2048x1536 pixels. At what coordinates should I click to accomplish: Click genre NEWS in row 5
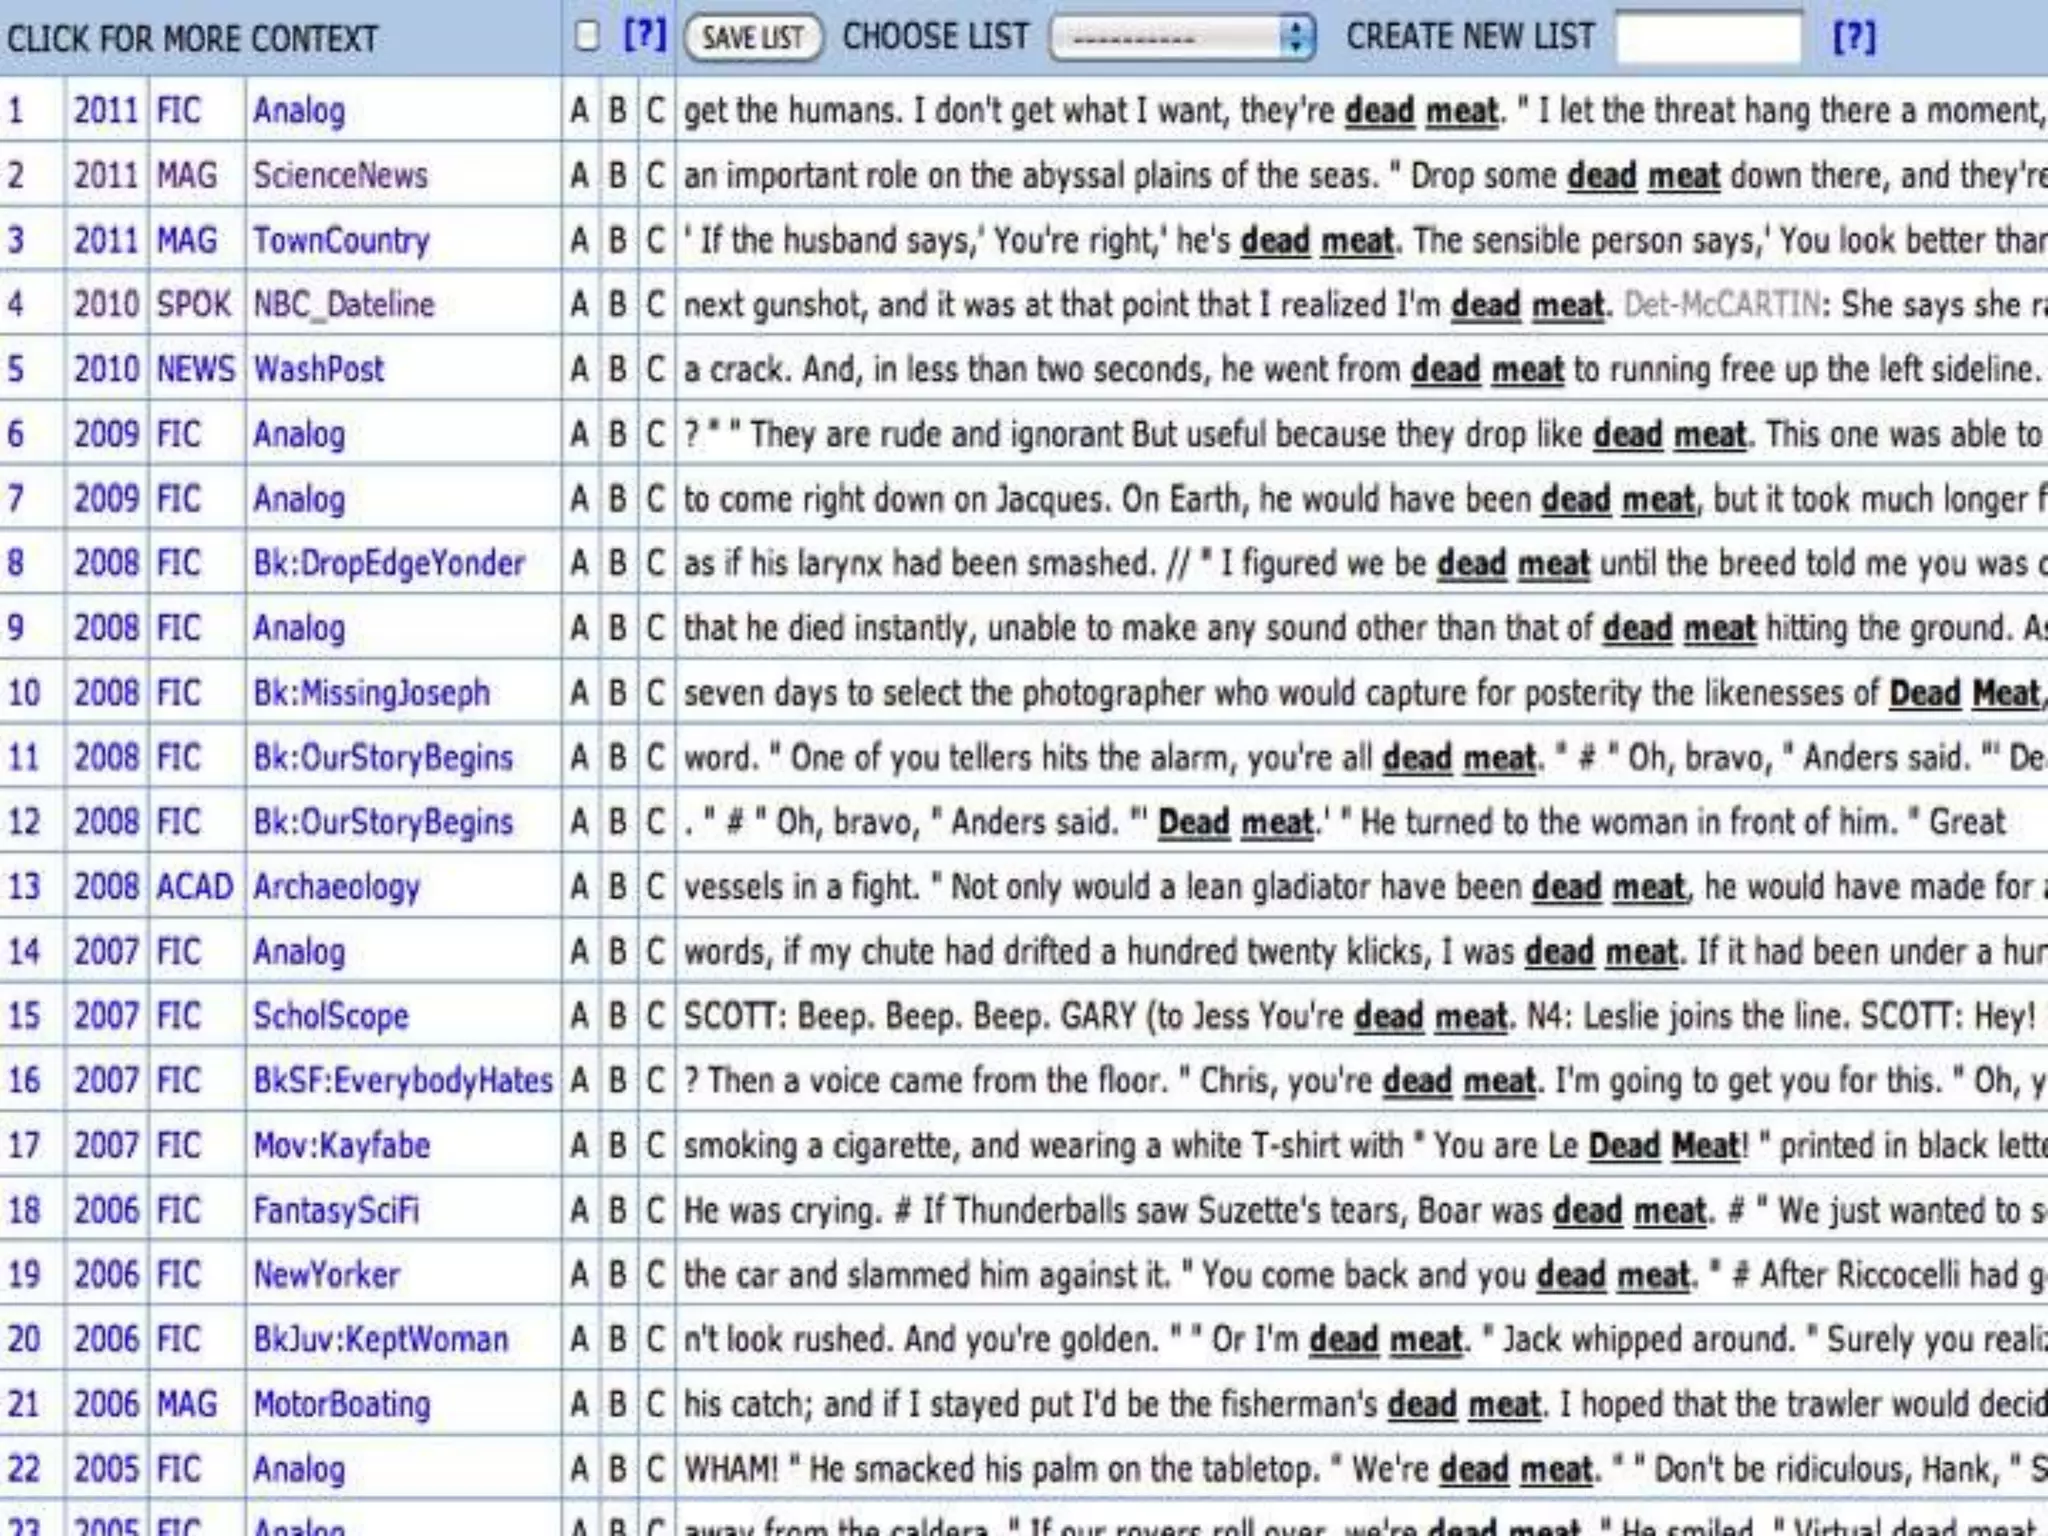point(196,369)
